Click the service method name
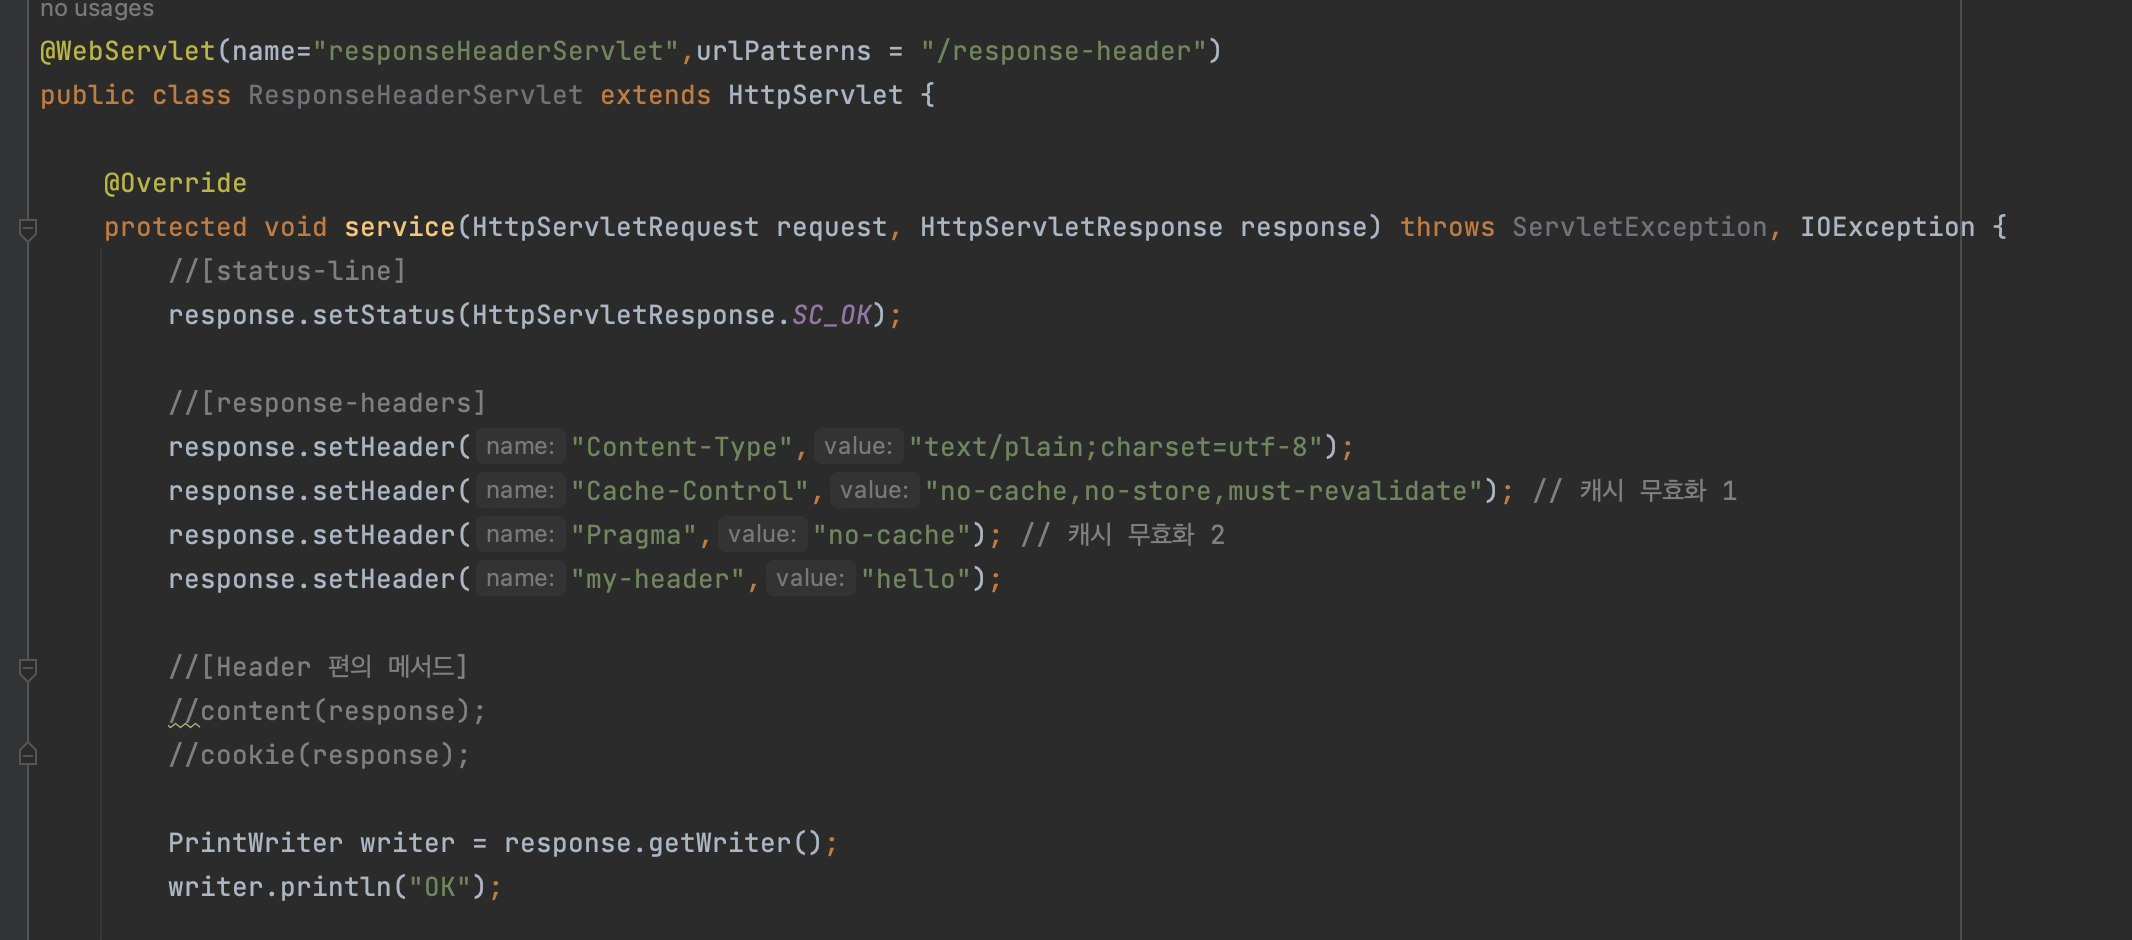 pyautogui.click(x=399, y=227)
